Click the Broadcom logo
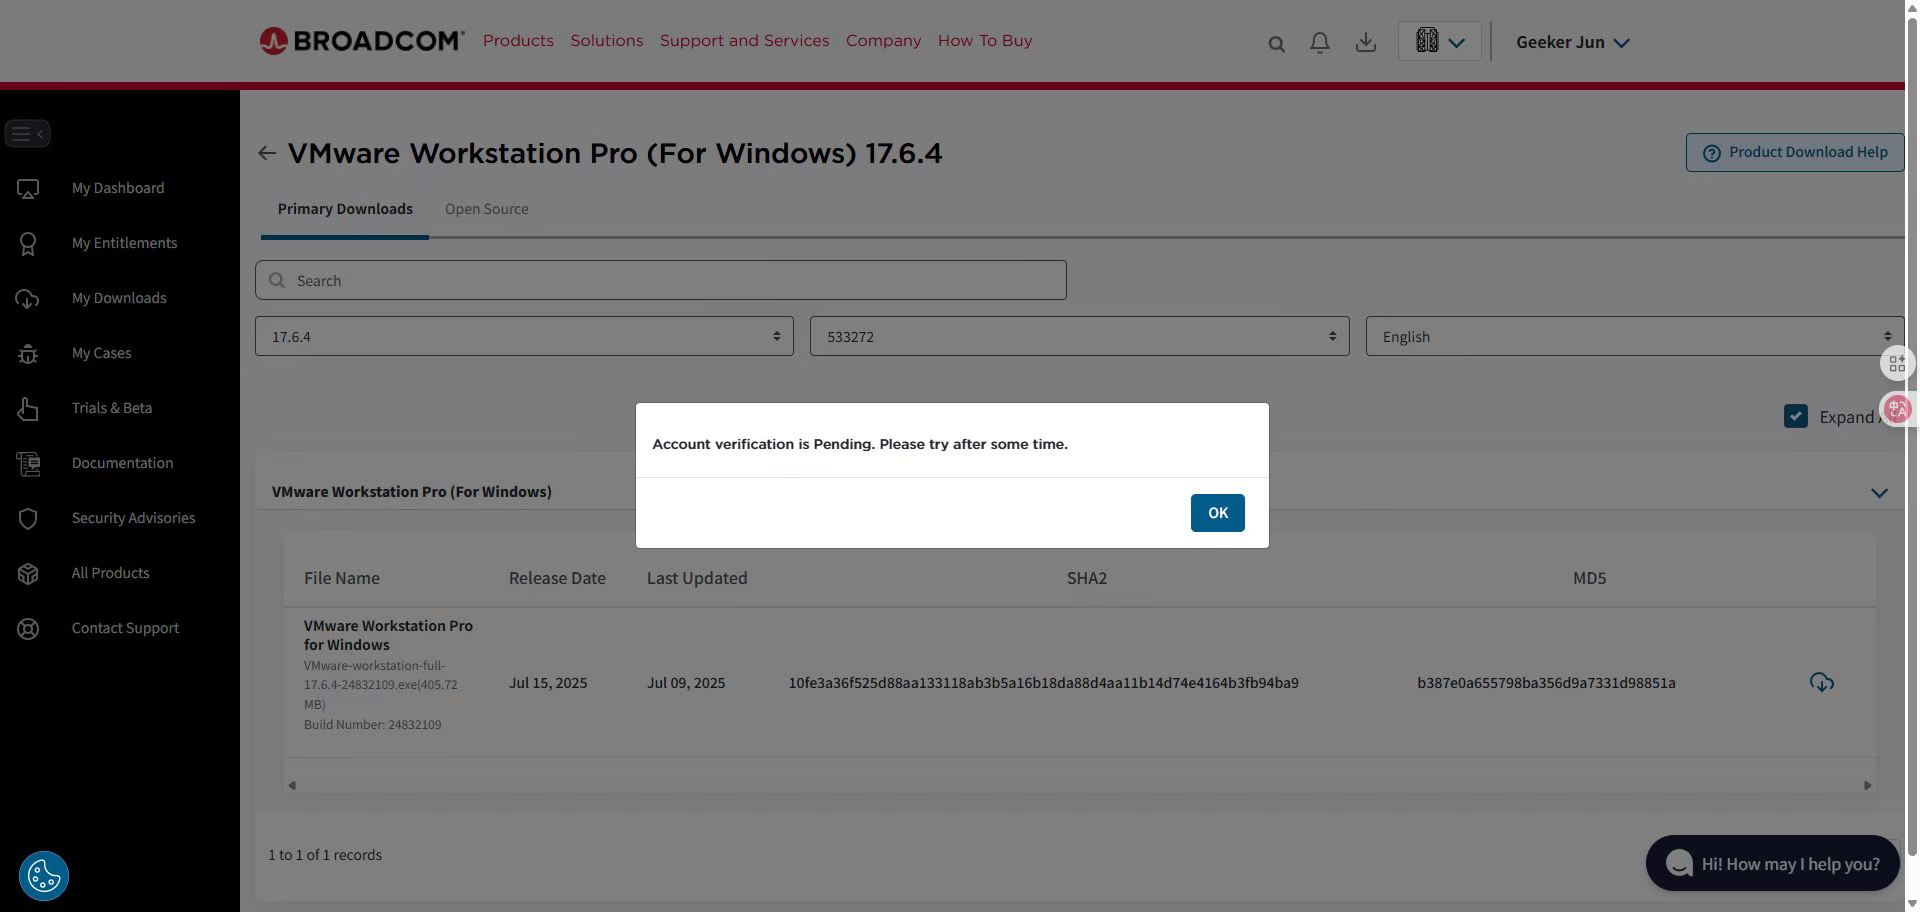This screenshot has height=912, width=1920. tap(361, 41)
